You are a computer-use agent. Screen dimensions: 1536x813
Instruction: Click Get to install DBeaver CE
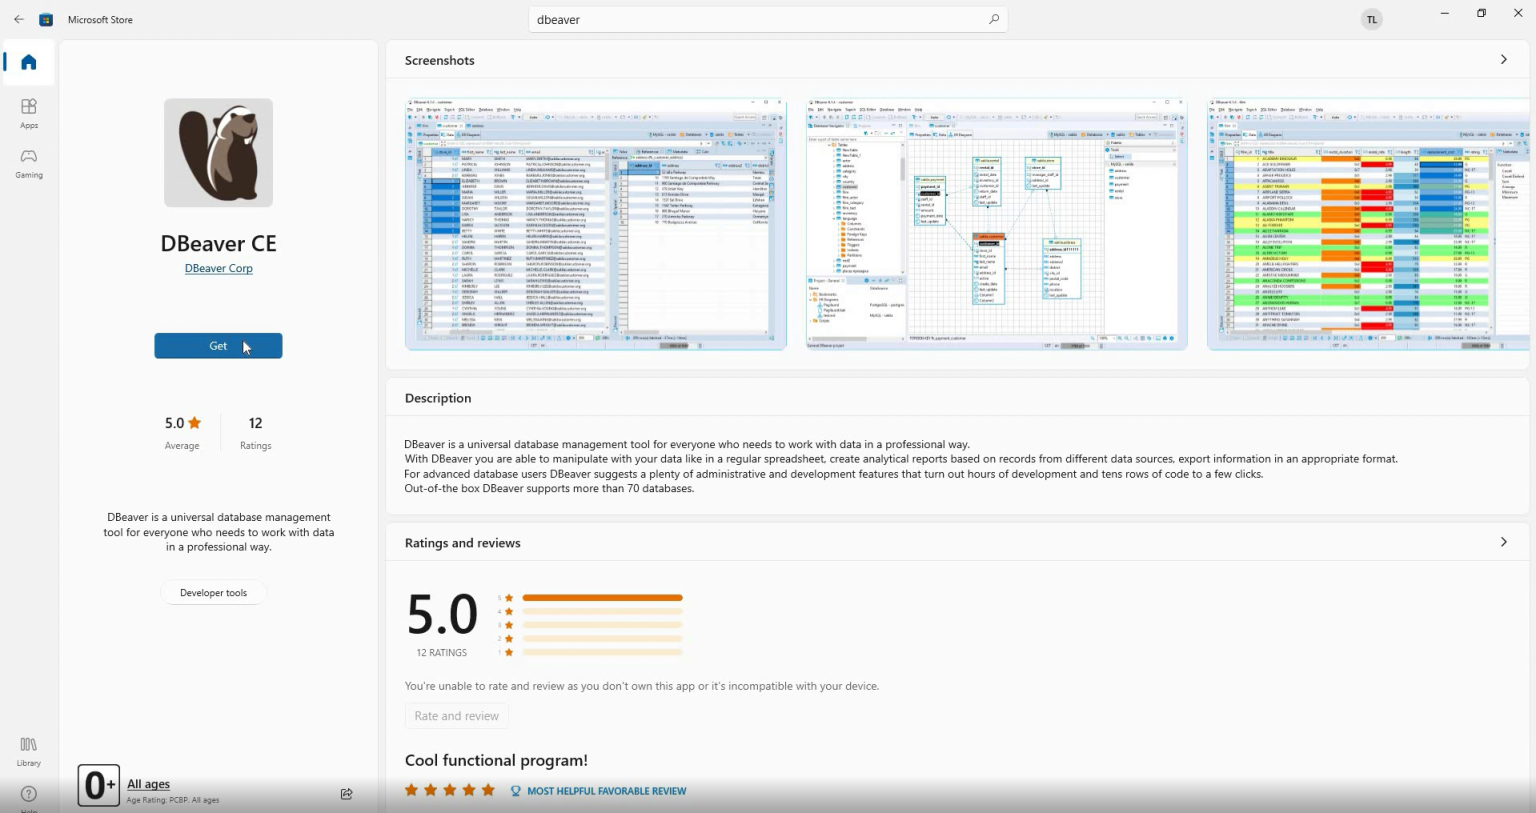pyautogui.click(x=218, y=346)
